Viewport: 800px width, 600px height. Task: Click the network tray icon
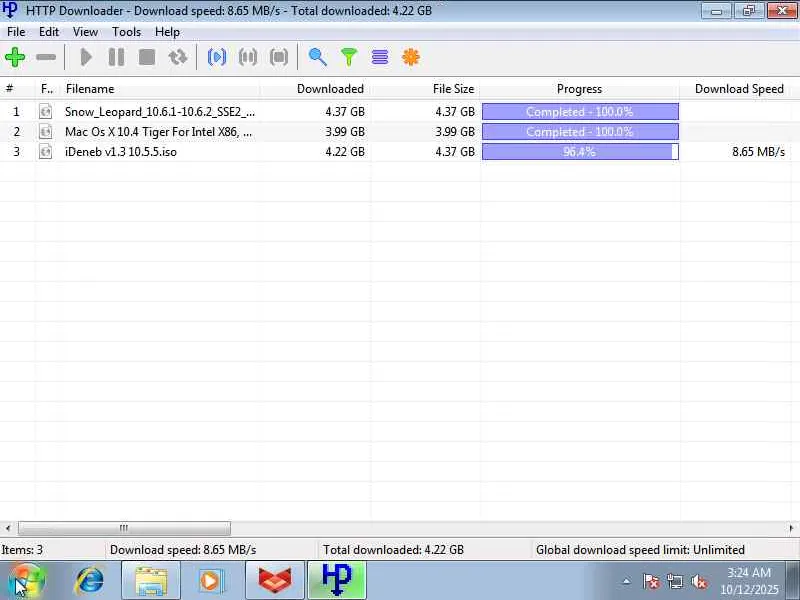675,581
